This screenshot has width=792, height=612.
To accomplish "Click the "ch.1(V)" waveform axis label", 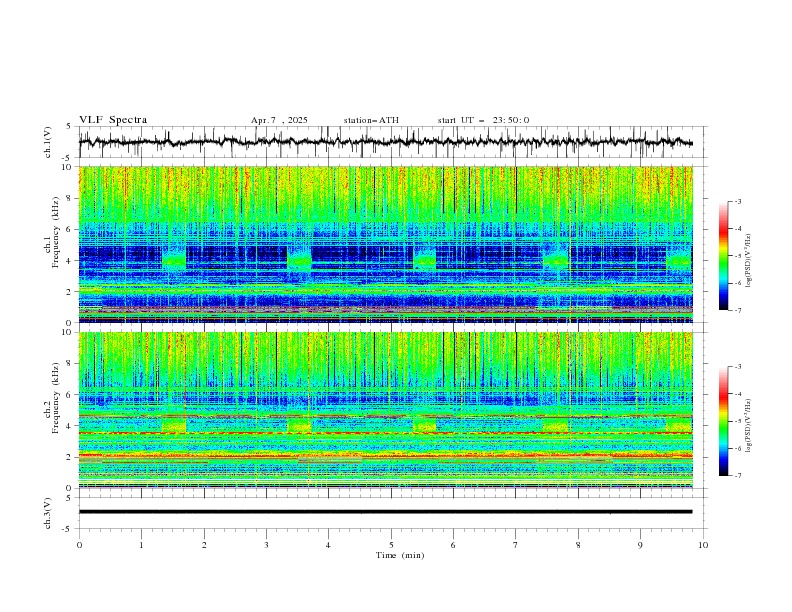I will (48, 142).
